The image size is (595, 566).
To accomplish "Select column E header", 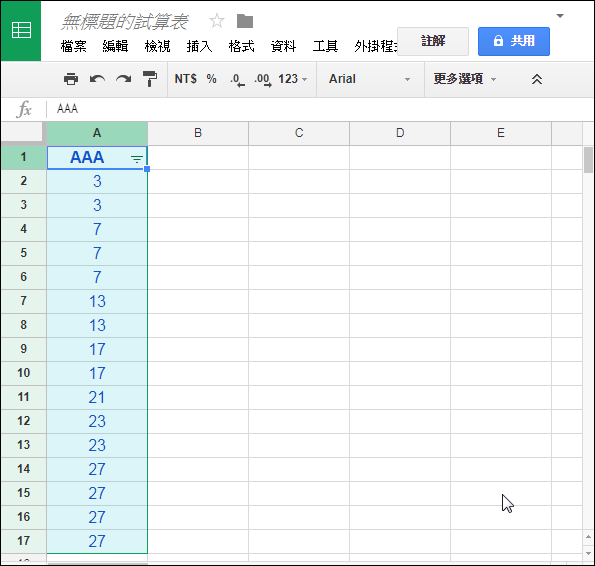I will 501,133.
